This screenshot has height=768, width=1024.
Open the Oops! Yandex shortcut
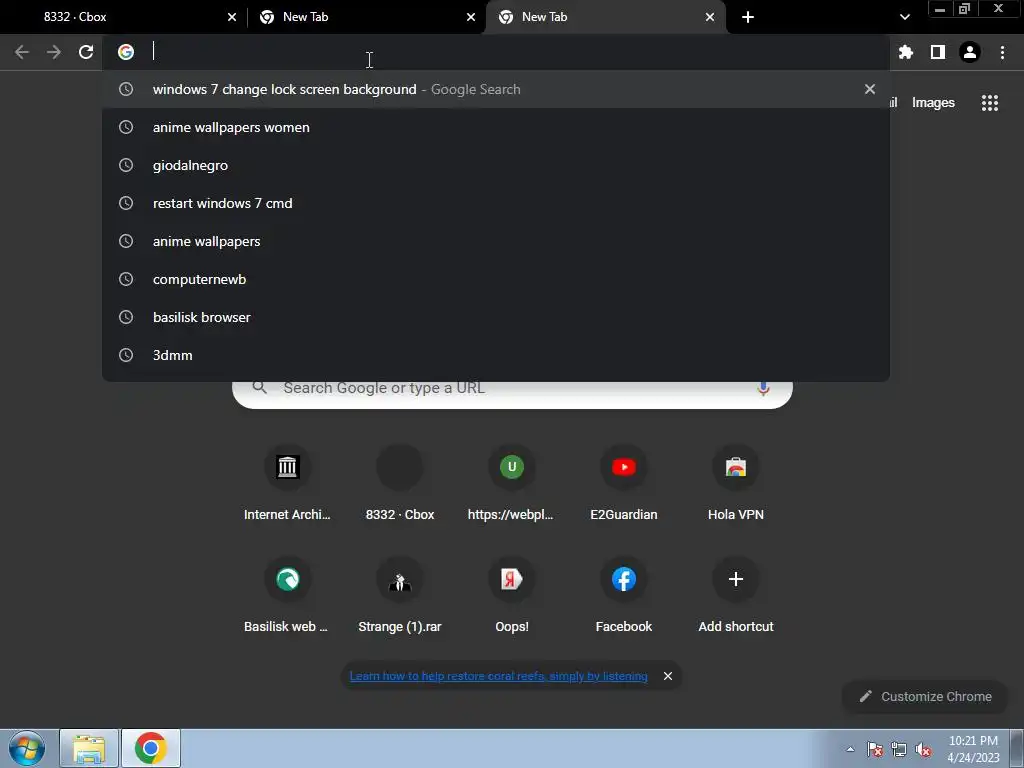(x=511, y=596)
